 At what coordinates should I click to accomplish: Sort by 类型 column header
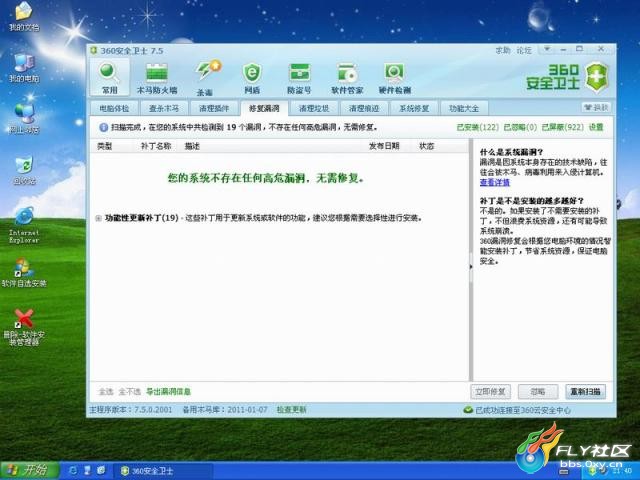(104, 146)
